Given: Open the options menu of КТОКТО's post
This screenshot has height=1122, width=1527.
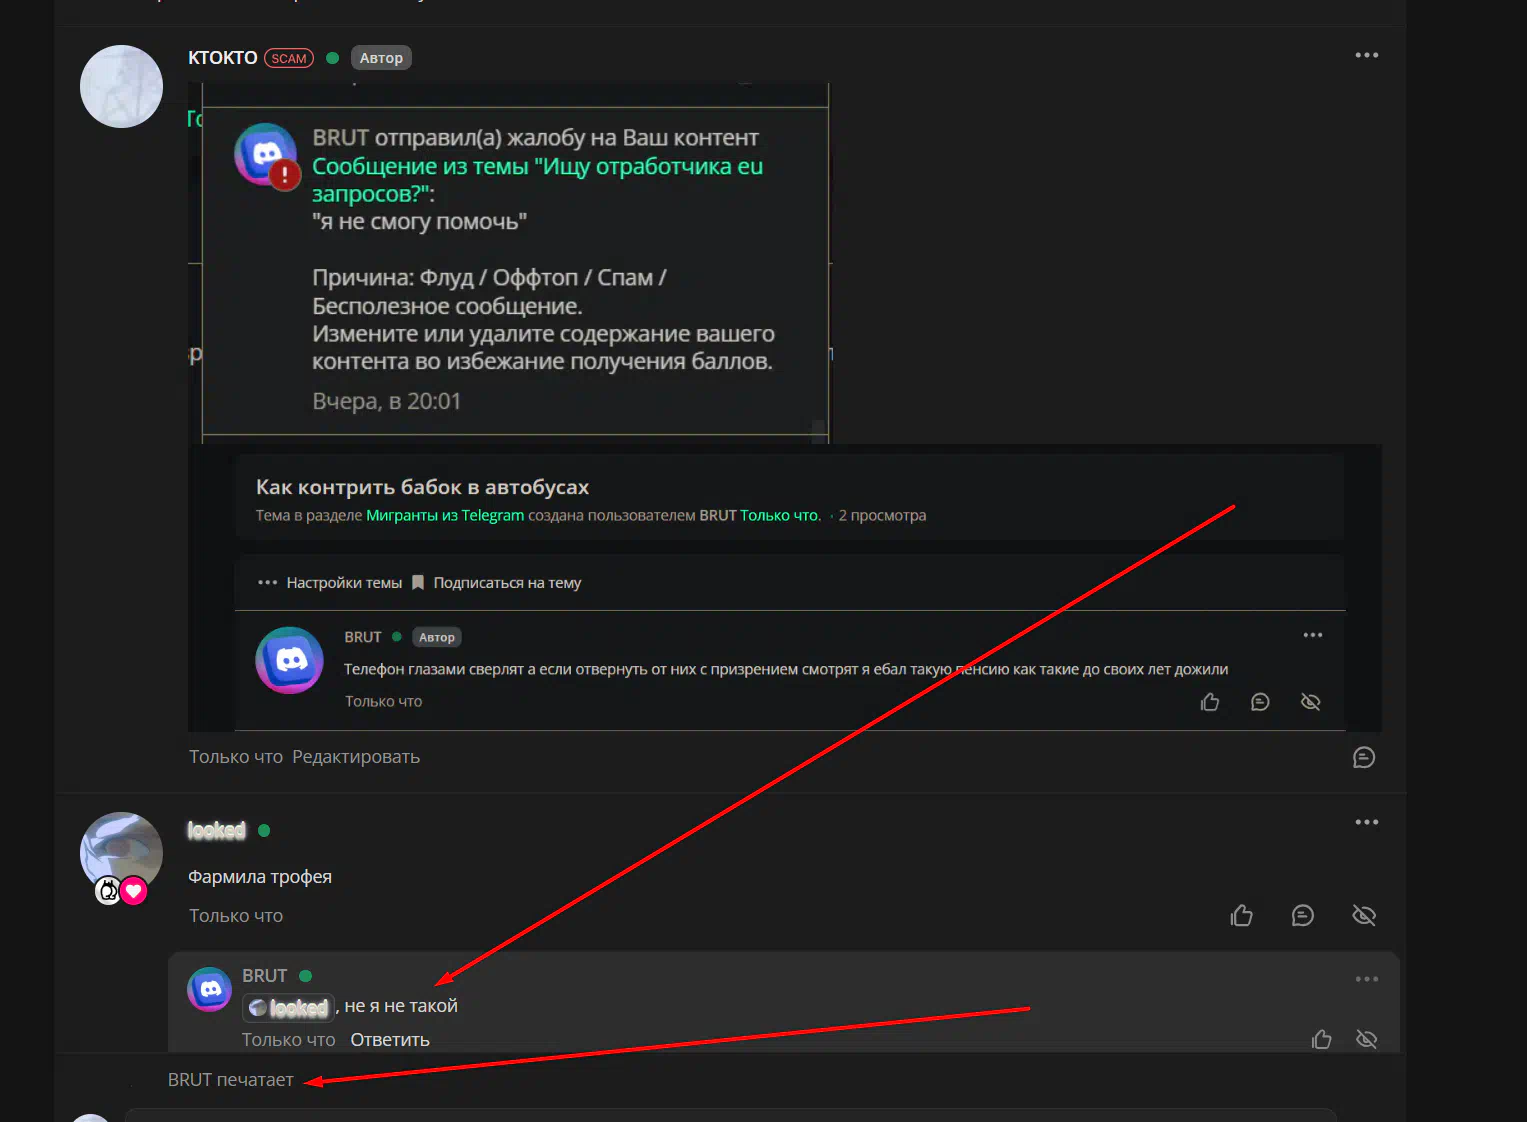Looking at the screenshot, I should point(1366,55).
